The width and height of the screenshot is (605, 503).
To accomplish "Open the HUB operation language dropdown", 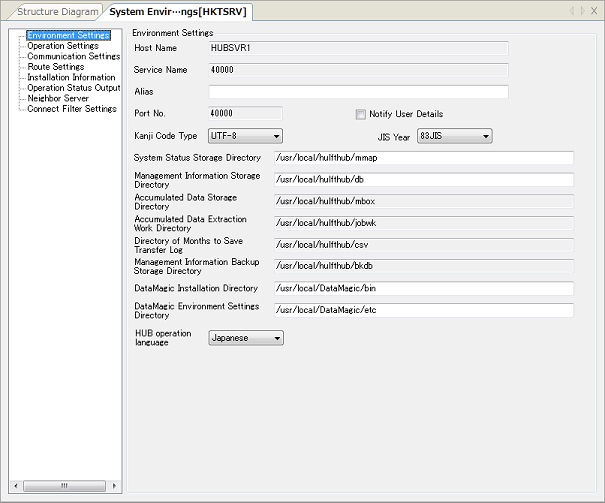I will pos(246,338).
